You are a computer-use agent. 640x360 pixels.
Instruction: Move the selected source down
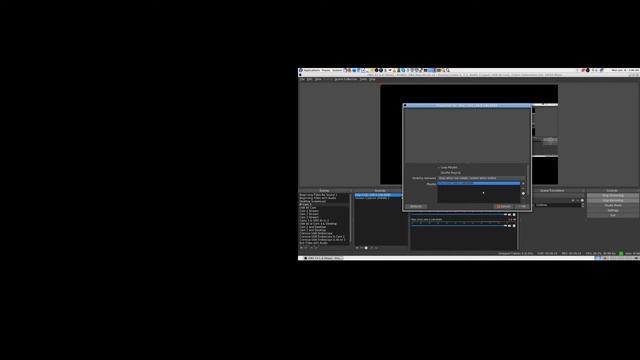tap(376, 248)
